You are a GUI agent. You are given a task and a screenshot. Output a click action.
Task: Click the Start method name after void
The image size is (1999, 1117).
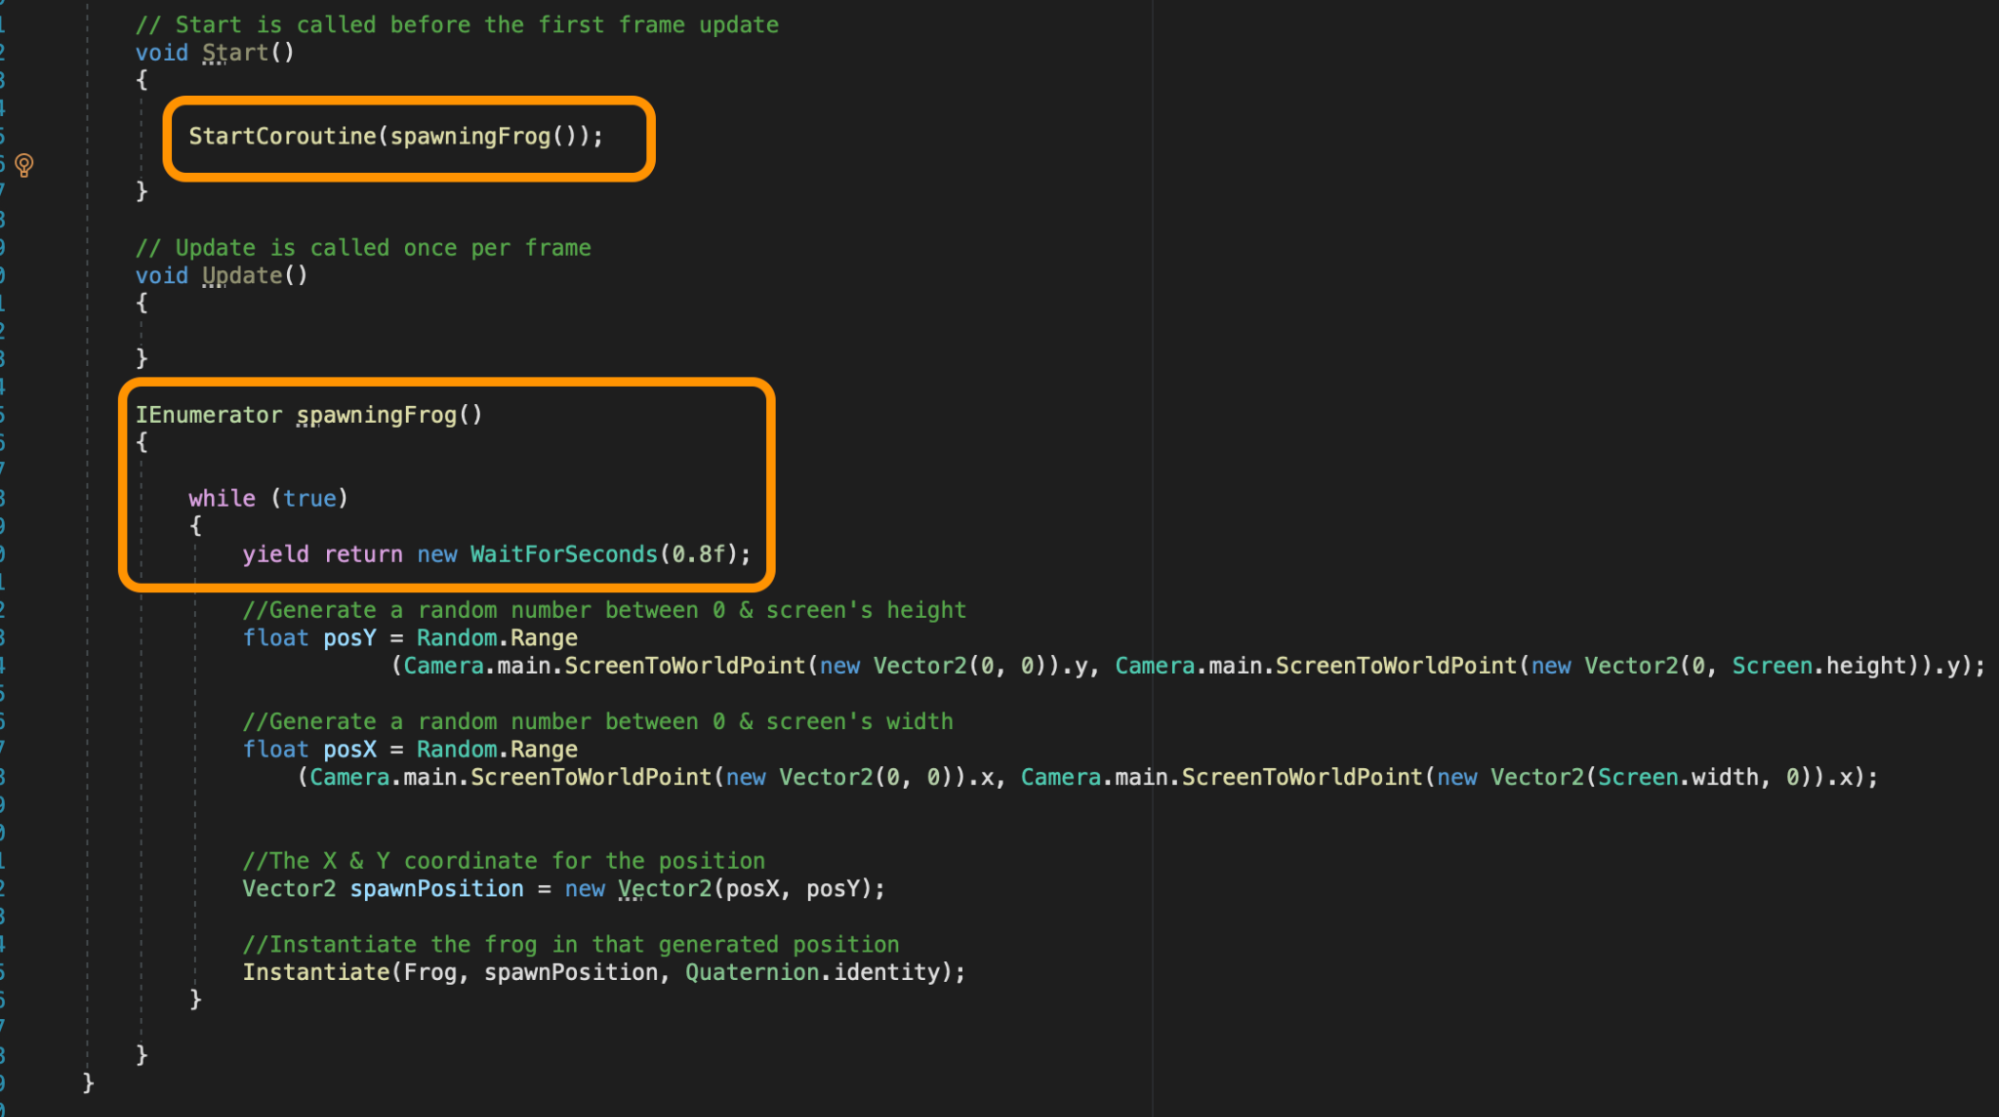235,52
